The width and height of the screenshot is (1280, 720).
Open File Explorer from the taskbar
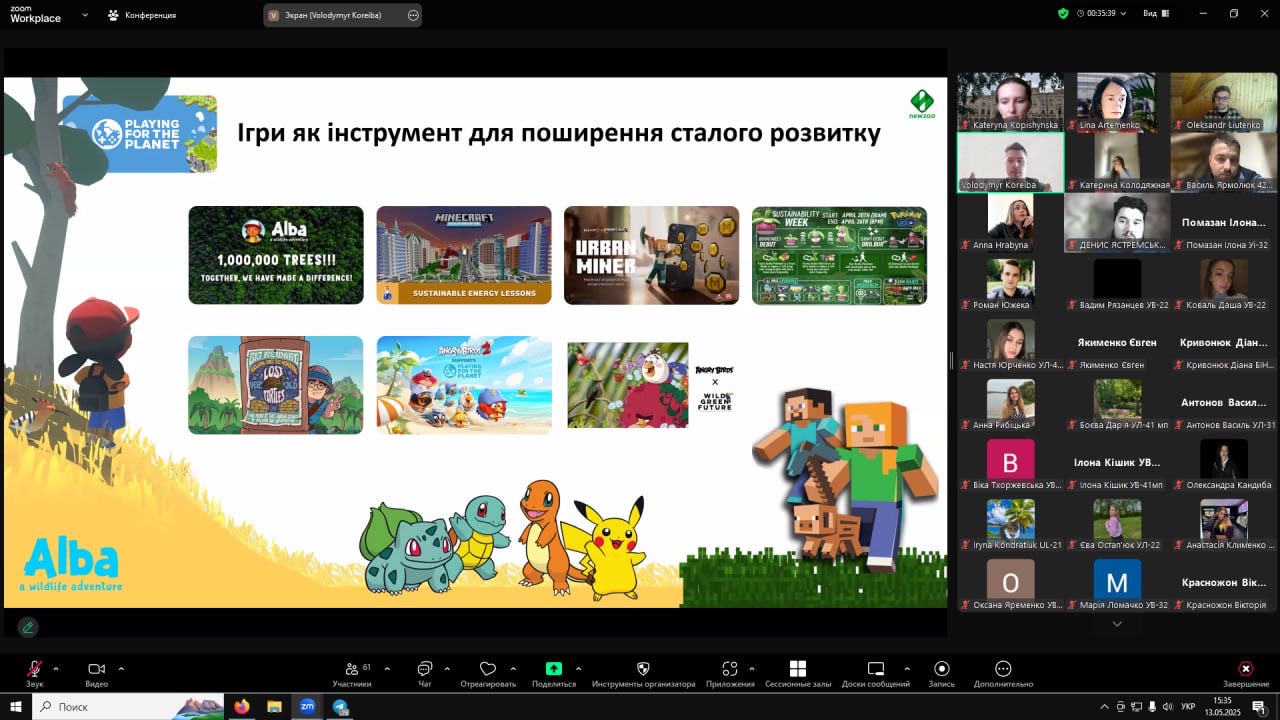click(x=274, y=706)
